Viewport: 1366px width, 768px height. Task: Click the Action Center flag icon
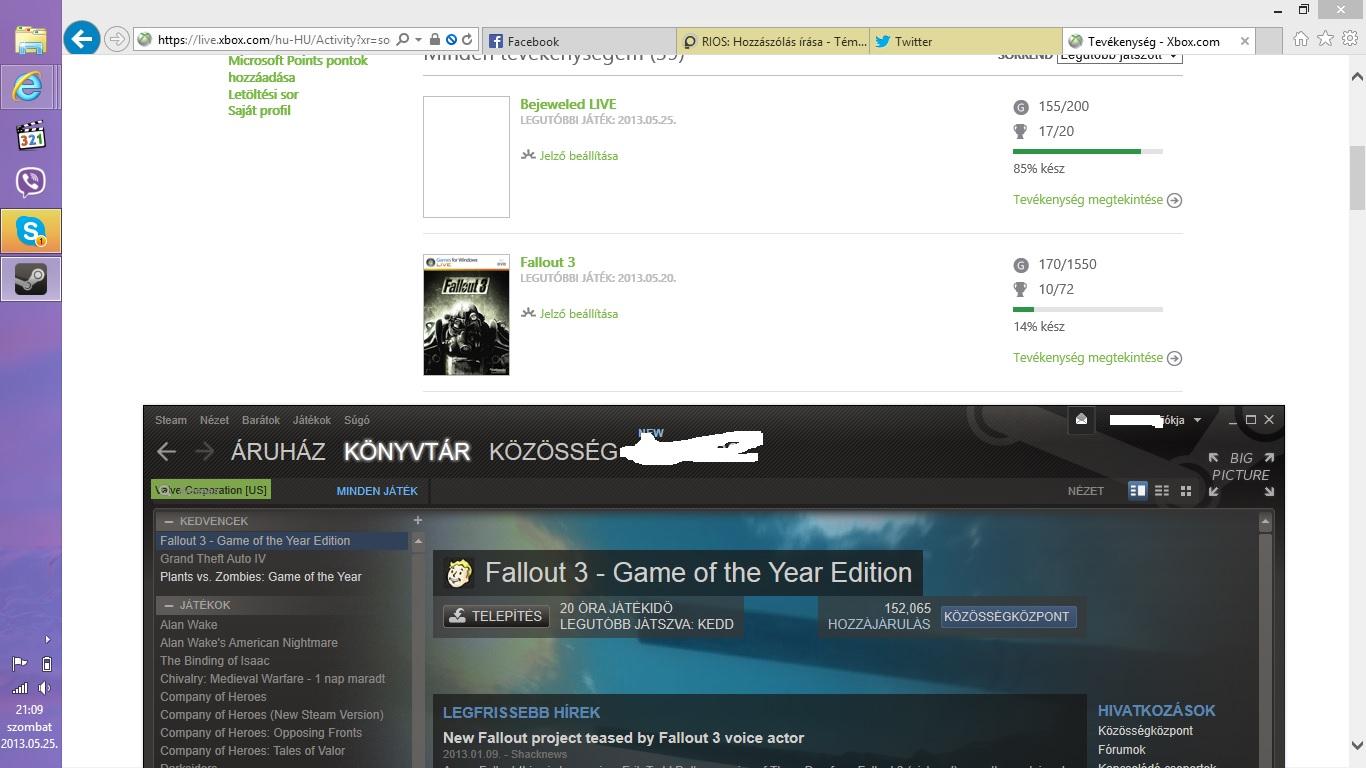coord(20,663)
